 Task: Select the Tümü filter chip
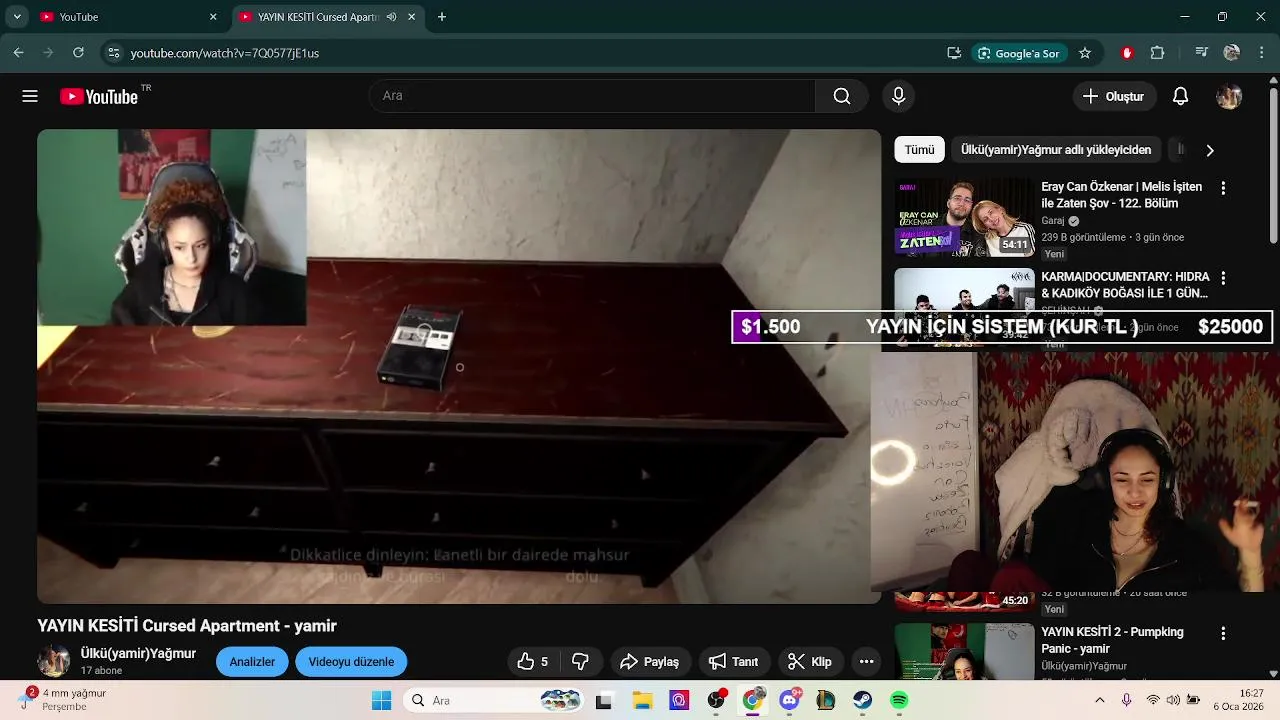(x=919, y=150)
